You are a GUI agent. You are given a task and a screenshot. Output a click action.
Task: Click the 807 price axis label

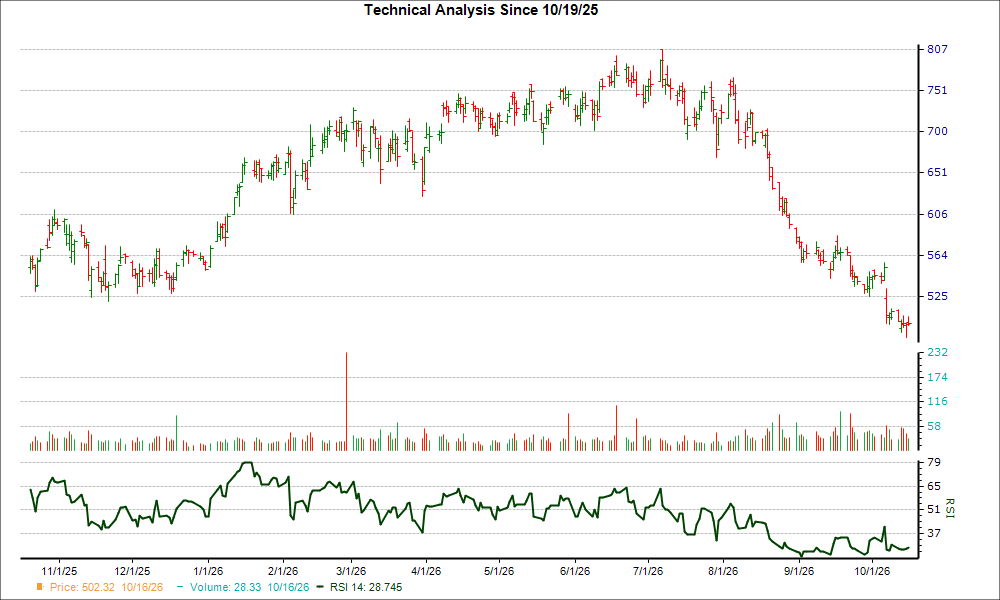click(x=937, y=49)
